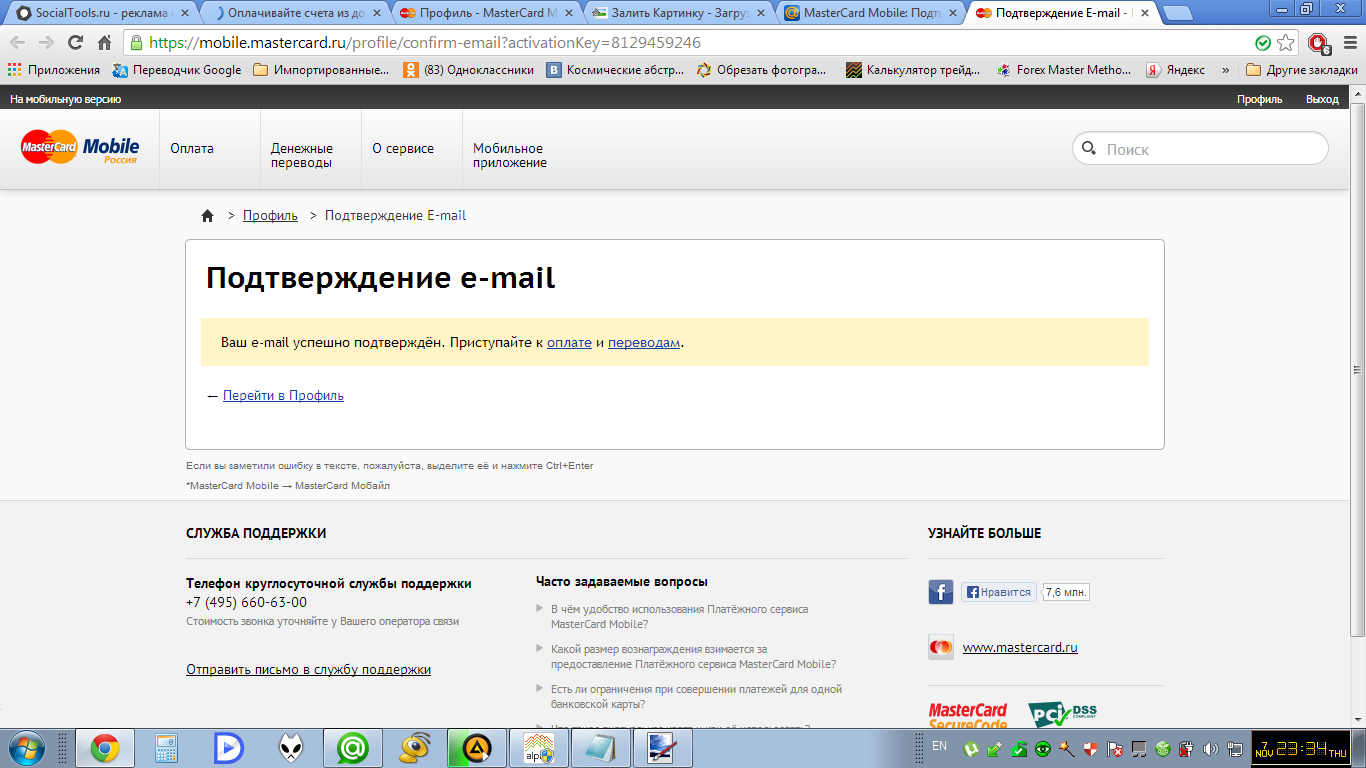Open the О сервисе menu item
This screenshot has height=768, width=1366.
(x=403, y=148)
